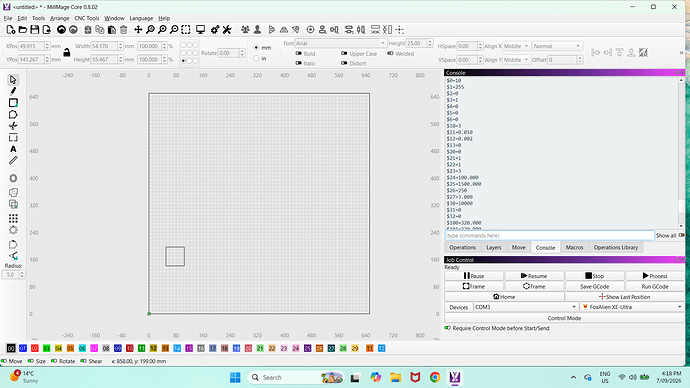The image size is (690, 388).
Task: Click the new file icon
Action: tap(11, 29)
